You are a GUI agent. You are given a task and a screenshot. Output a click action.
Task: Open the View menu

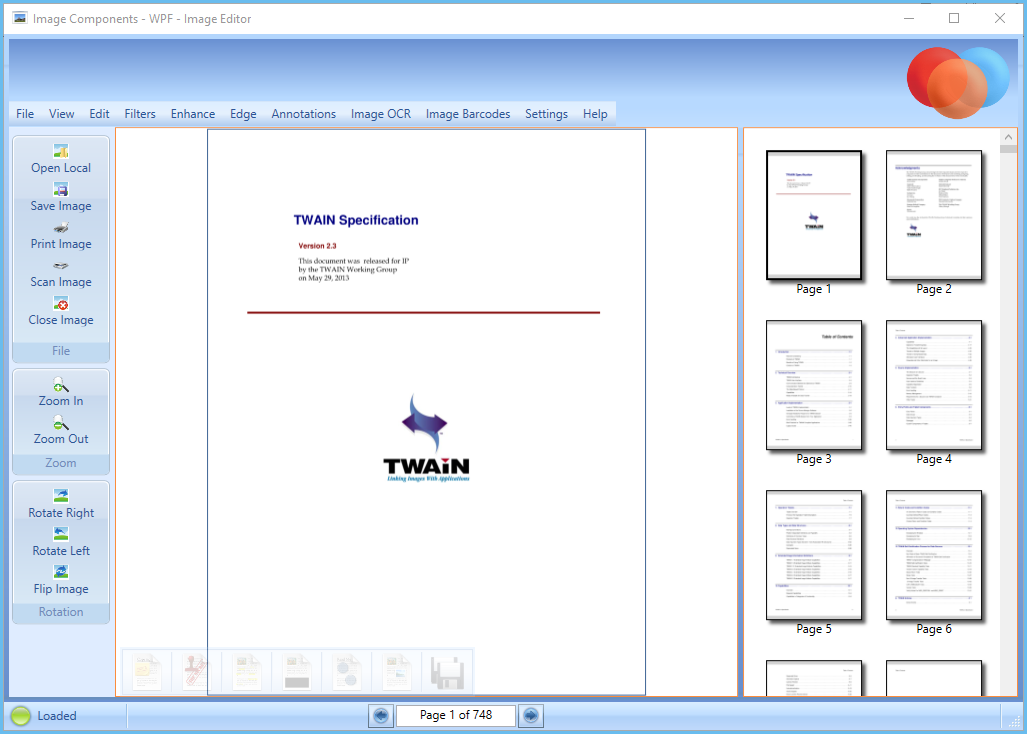[62, 114]
